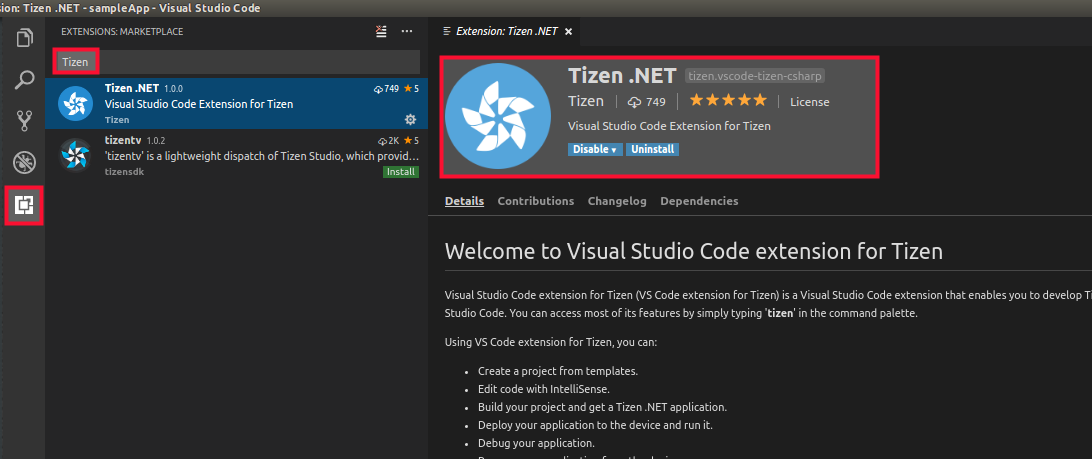Open the Explorer view in activity bar
The image size is (1092, 459).
click(x=24, y=38)
